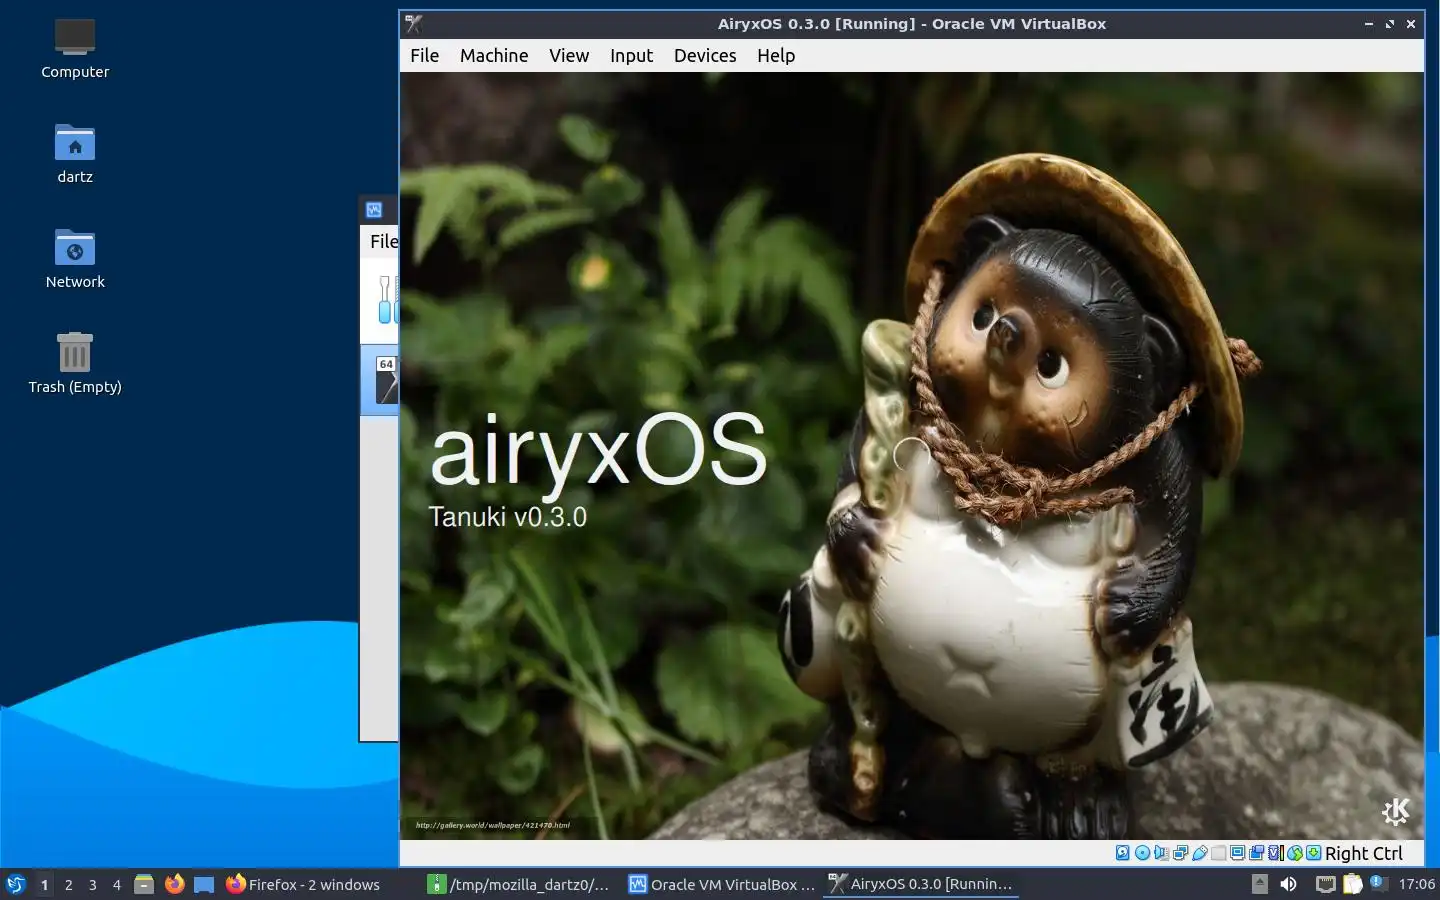Screen dimensions: 1440x900
Task: Click the keyboard capture arrow icon
Action: 1313,853
